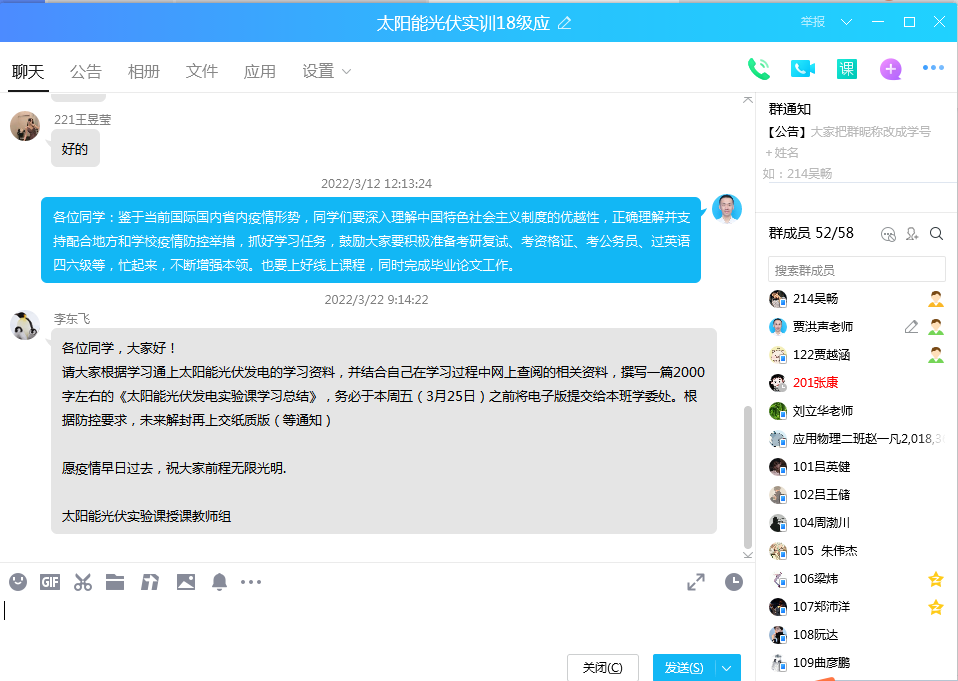Open message history clock icon
958x681 pixels.
pyautogui.click(x=734, y=582)
